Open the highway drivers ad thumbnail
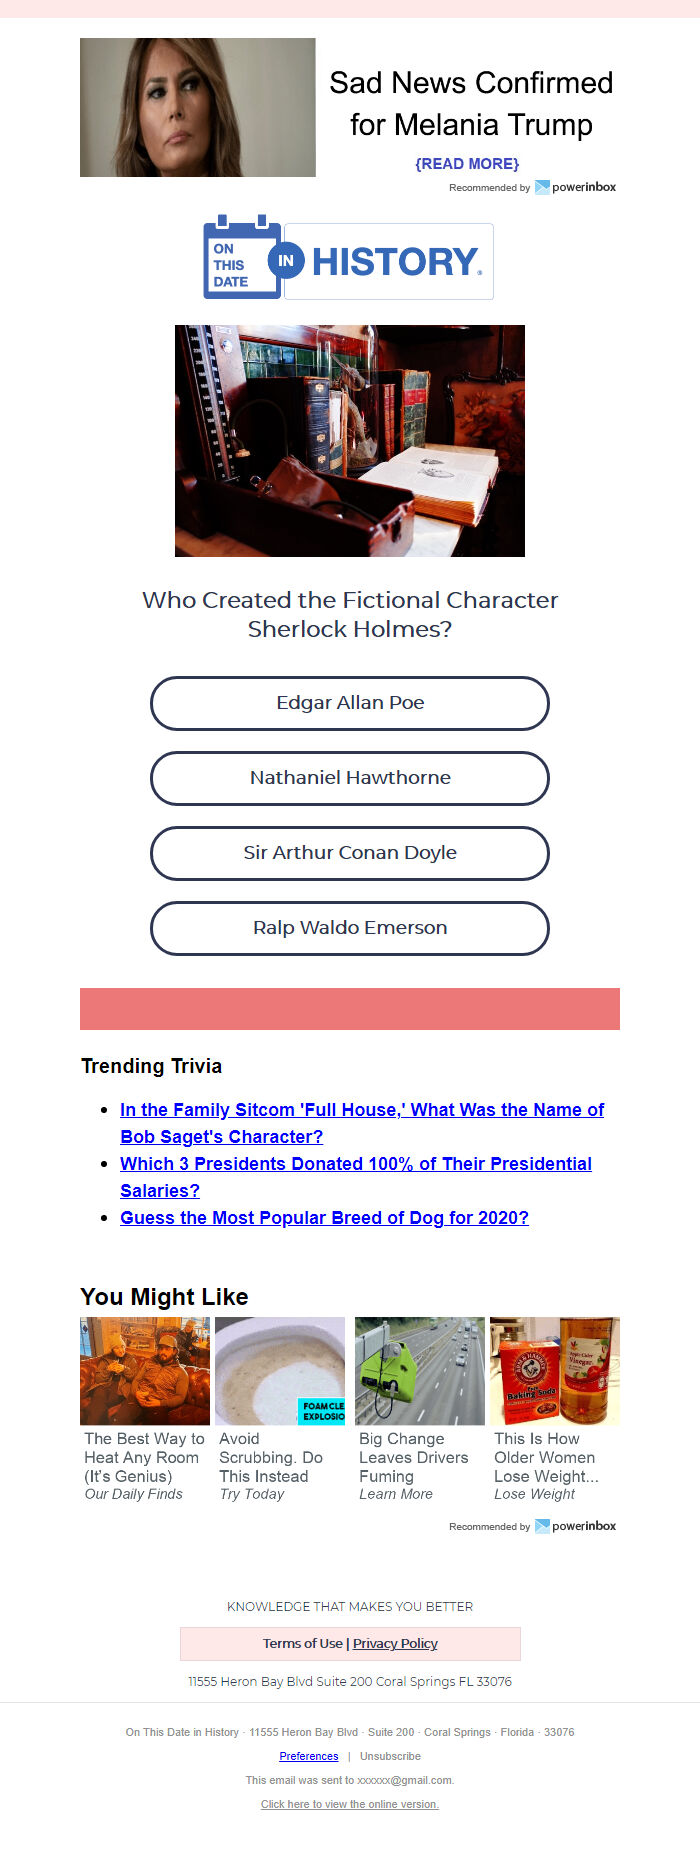The image size is (700, 1857). coord(420,1371)
